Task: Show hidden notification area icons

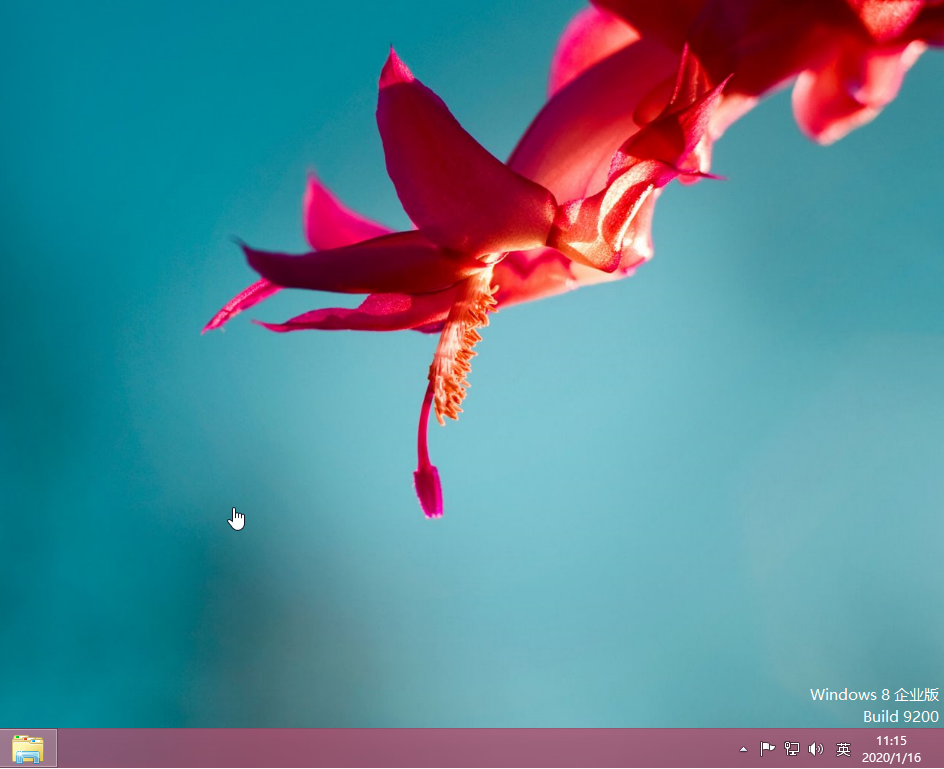Action: coord(743,749)
